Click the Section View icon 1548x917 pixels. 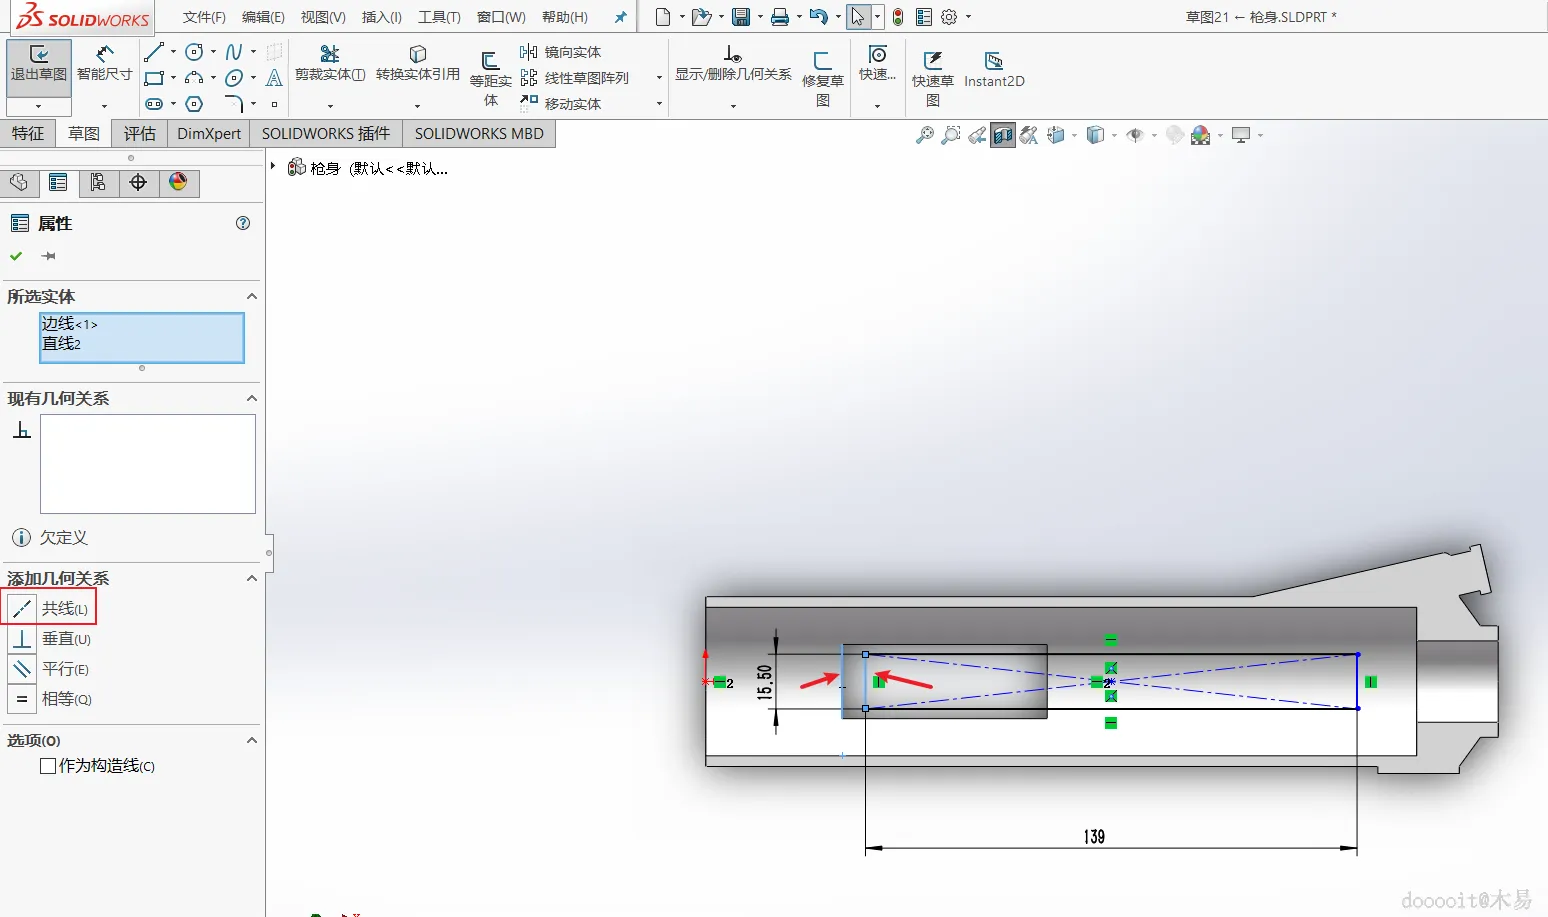click(x=1003, y=135)
